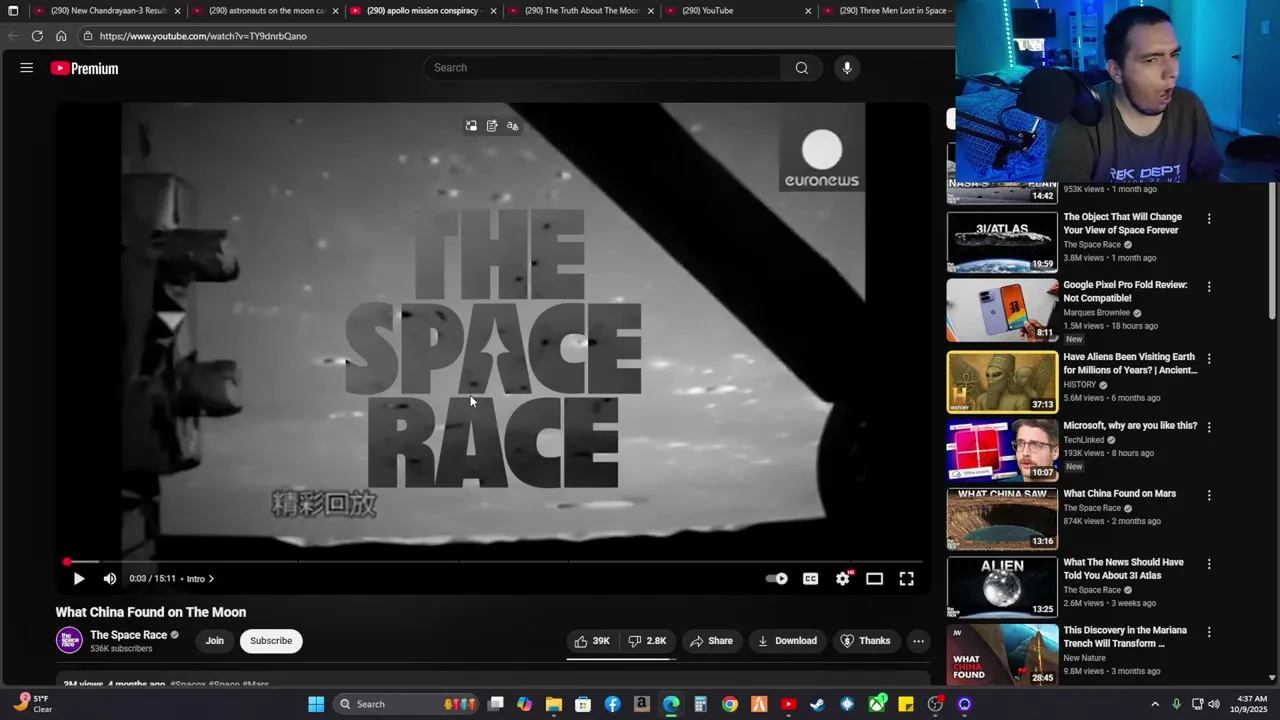Open options for Google Pixel Pro Fold Review
The width and height of the screenshot is (1280, 720).
point(1209,287)
